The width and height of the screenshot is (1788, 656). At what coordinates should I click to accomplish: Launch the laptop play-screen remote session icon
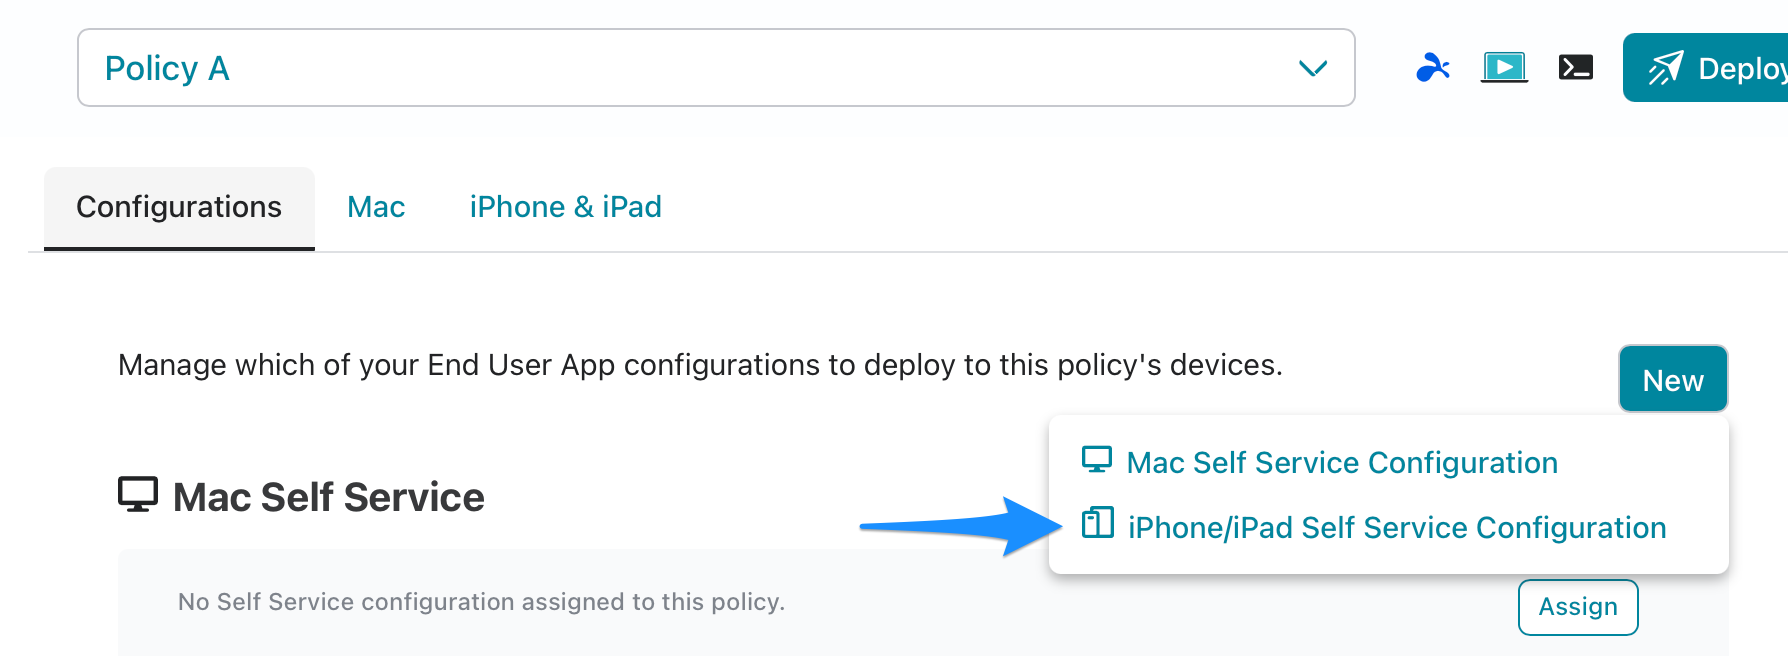1504,68
